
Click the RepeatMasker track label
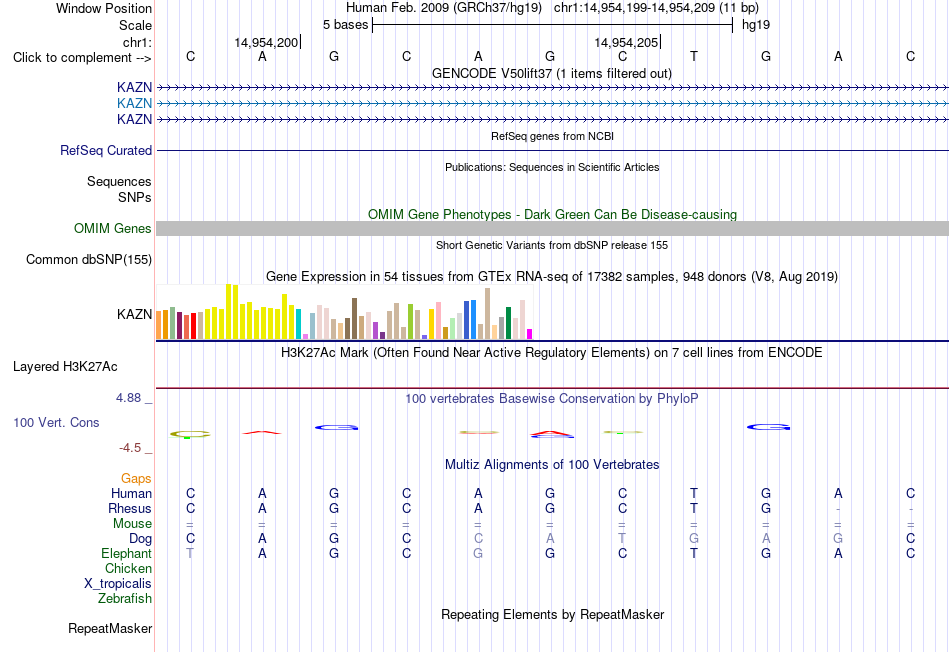(x=110, y=628)
